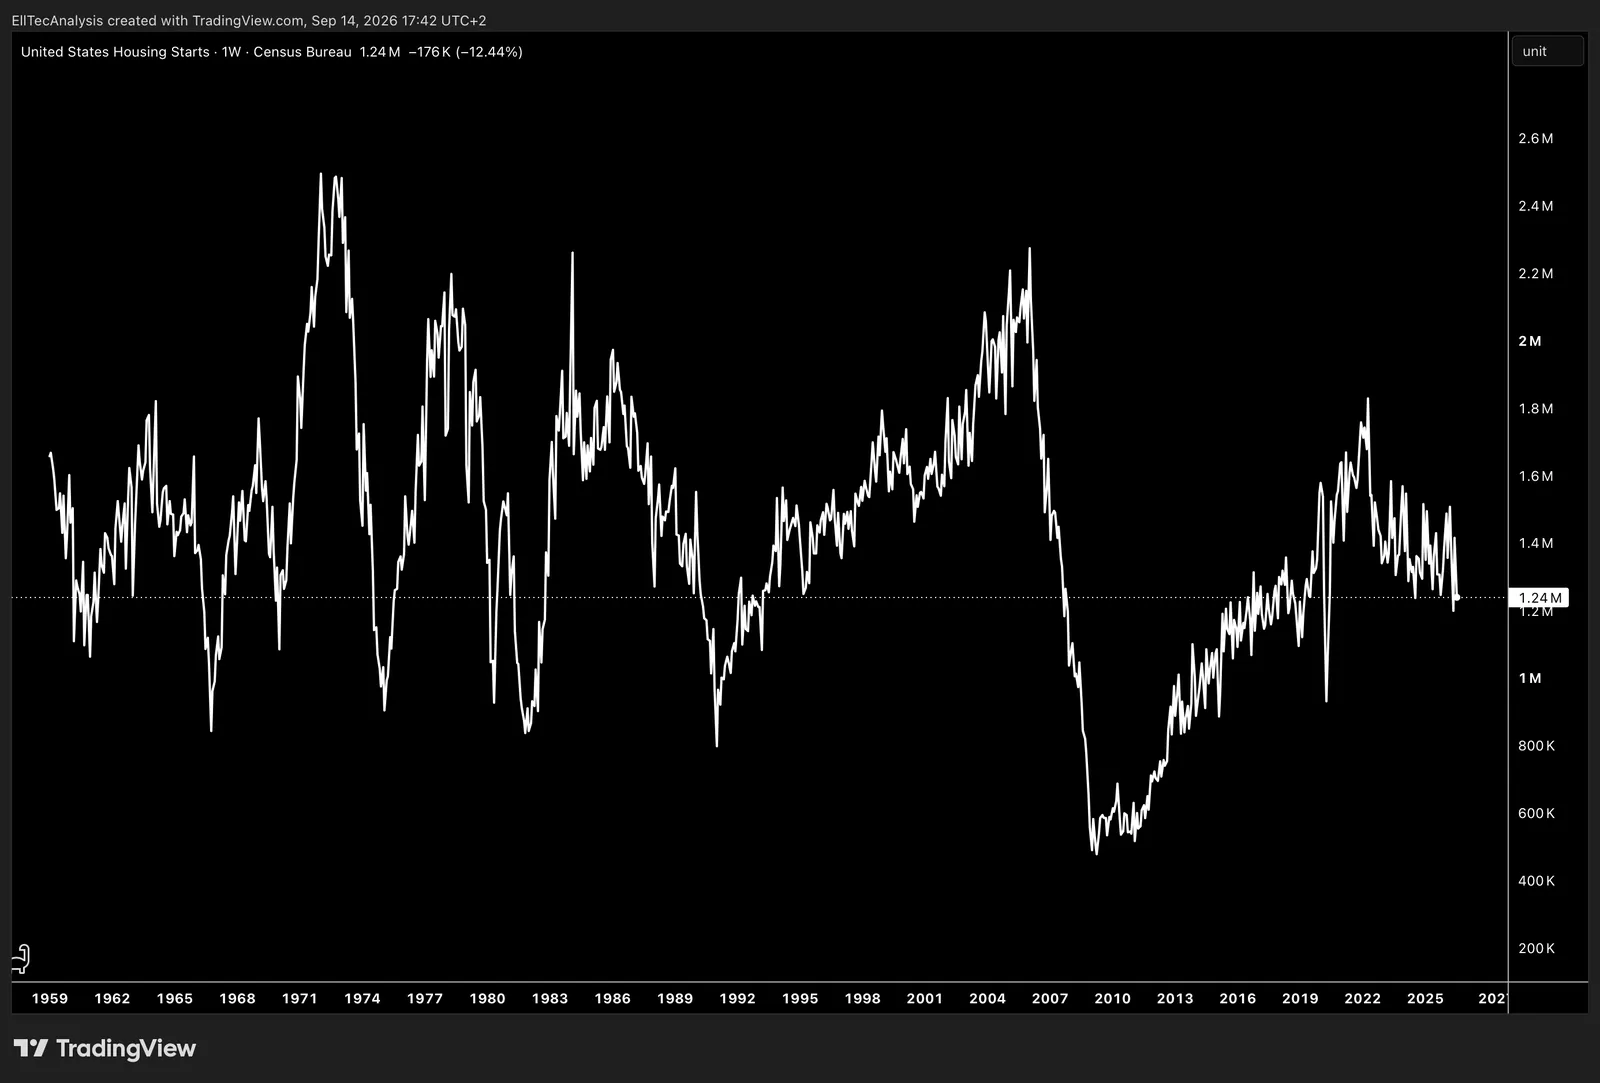Viewport: 1600px width, 1083px height.
Task: Click the 2022 label on time axis
Action: pyautogui.click(x=1363, y=998)
